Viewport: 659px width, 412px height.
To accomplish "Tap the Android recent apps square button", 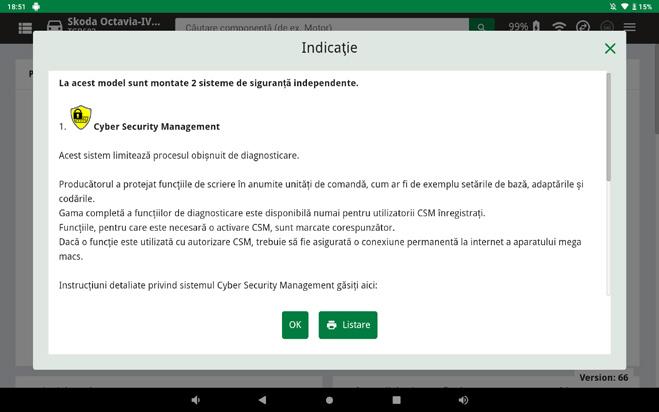I will coord(396,400).
